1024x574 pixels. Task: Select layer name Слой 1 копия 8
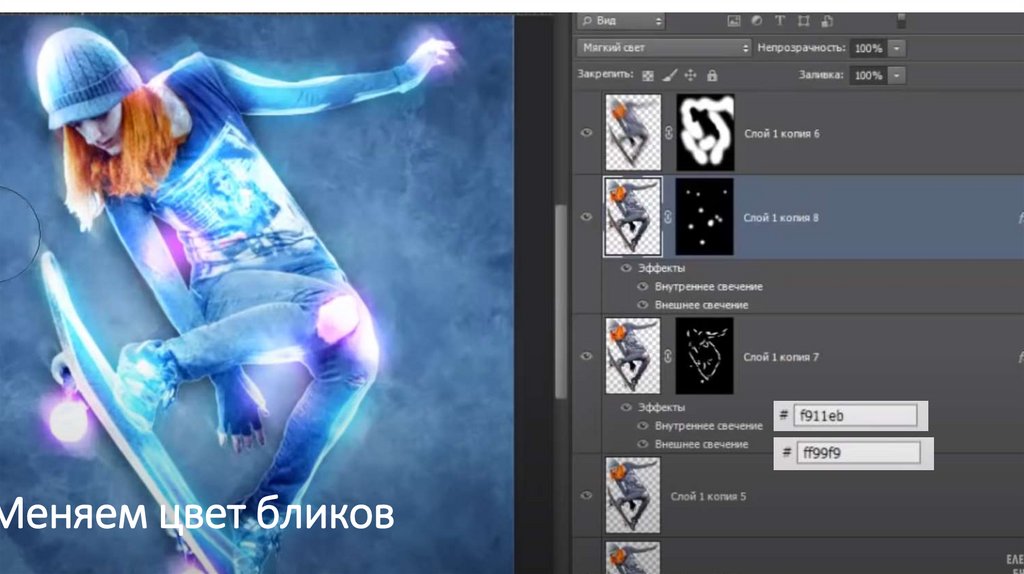point(781,217)
